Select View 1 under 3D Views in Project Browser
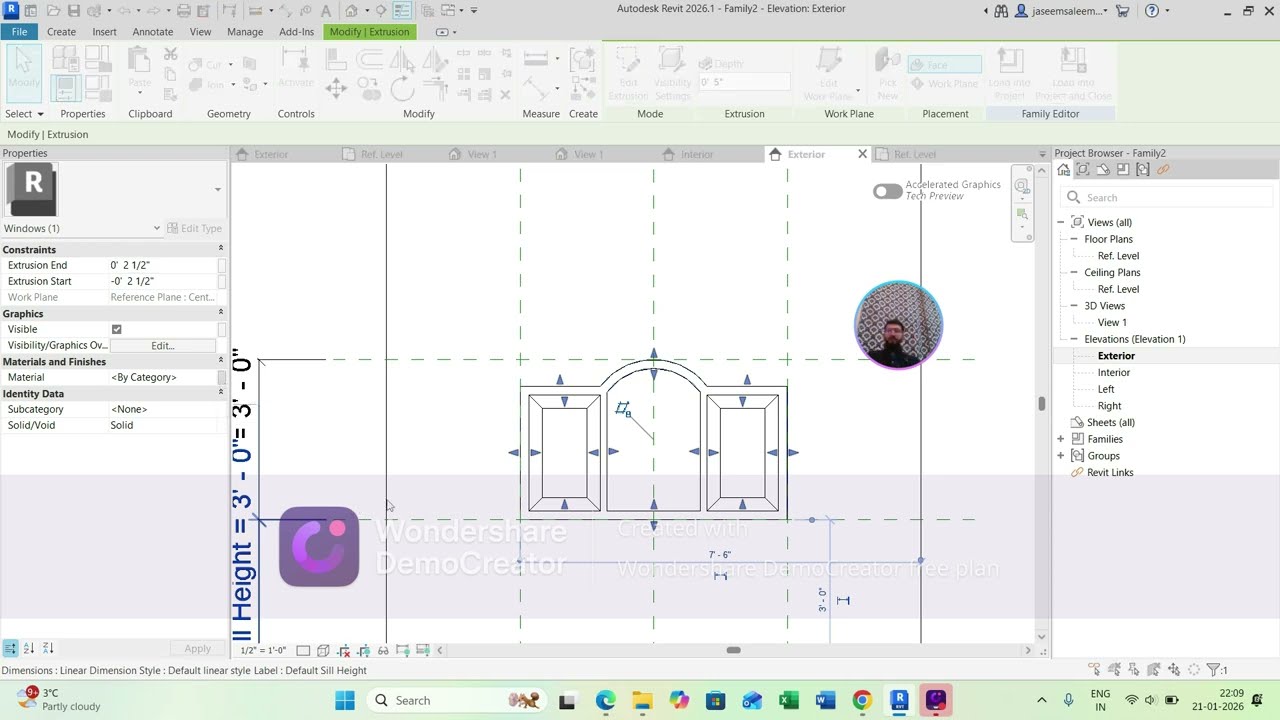This screenshot has height=720, width=1280. click(1112, 322)
